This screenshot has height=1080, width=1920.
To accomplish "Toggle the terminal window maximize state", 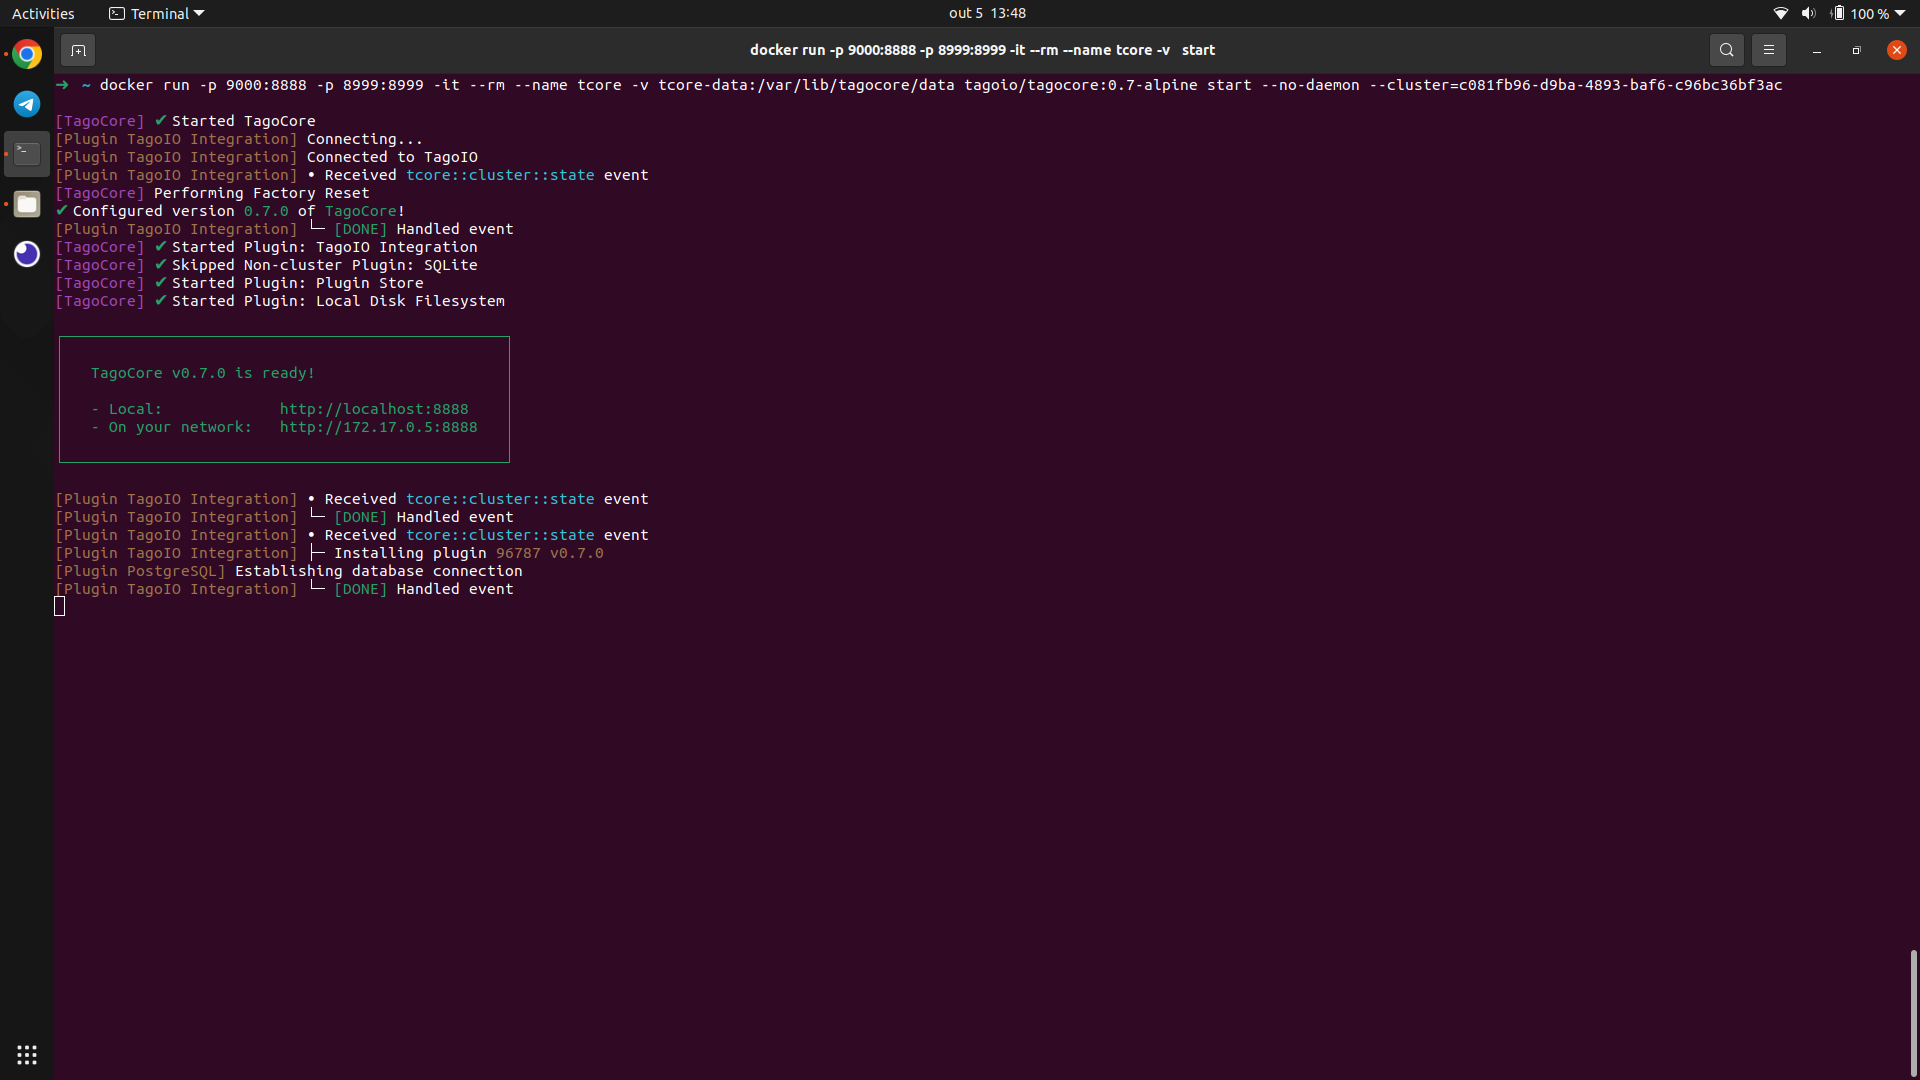I will (1856, 49).
